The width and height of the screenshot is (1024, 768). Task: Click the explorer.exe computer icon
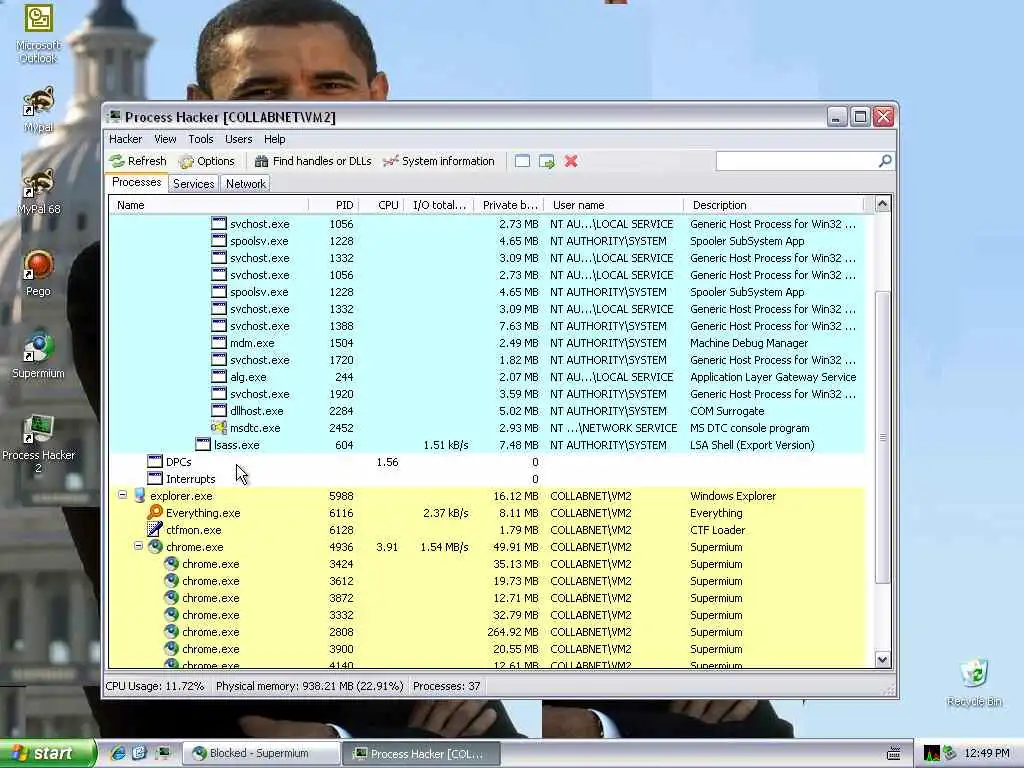click(139, 496)
